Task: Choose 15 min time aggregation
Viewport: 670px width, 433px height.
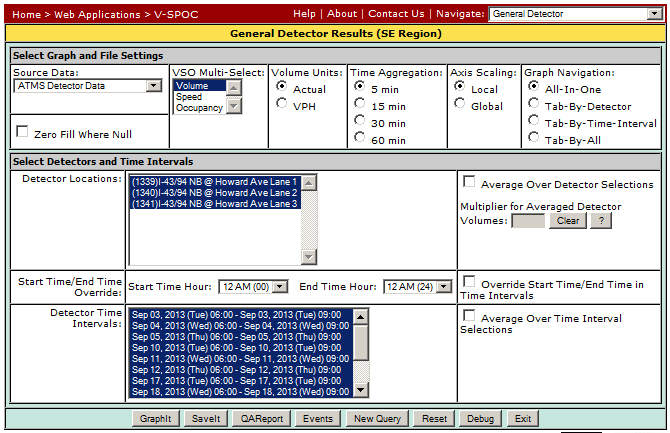Action: click(x=359, y=104)
